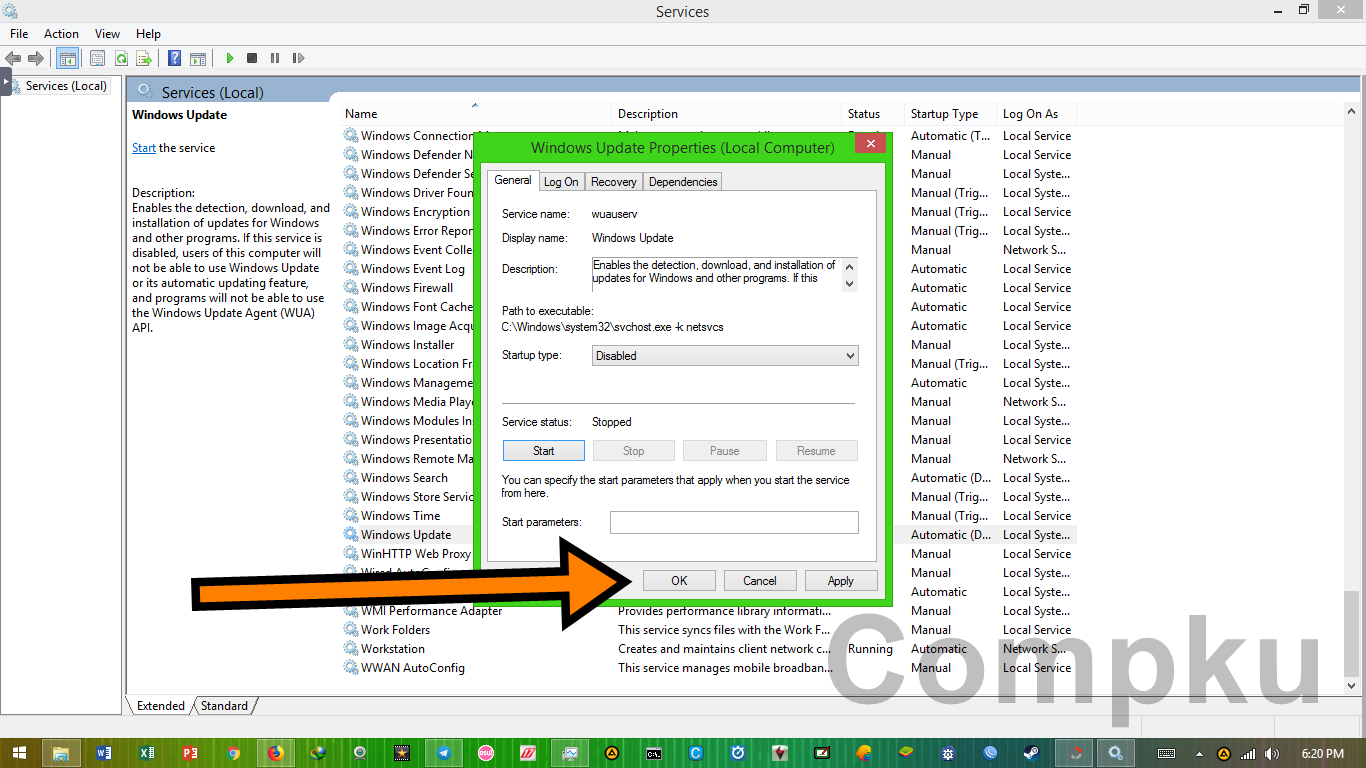This screenshot has width=1366, height=768.
Task: Open the View menu
Action: (x=107, y=34)
